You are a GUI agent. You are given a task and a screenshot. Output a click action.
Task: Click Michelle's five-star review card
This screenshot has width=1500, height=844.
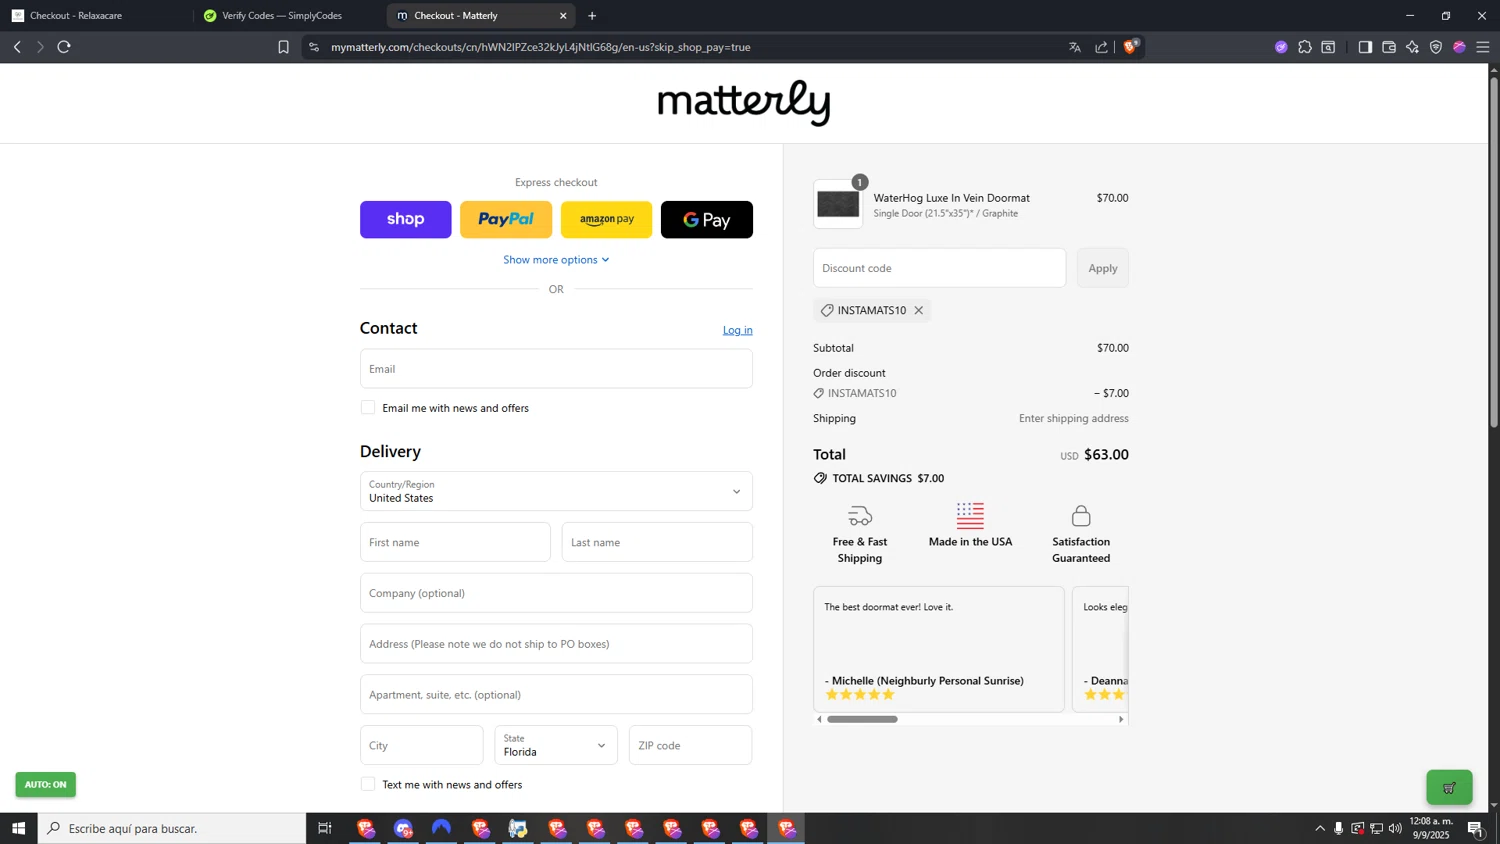[939, 649]
